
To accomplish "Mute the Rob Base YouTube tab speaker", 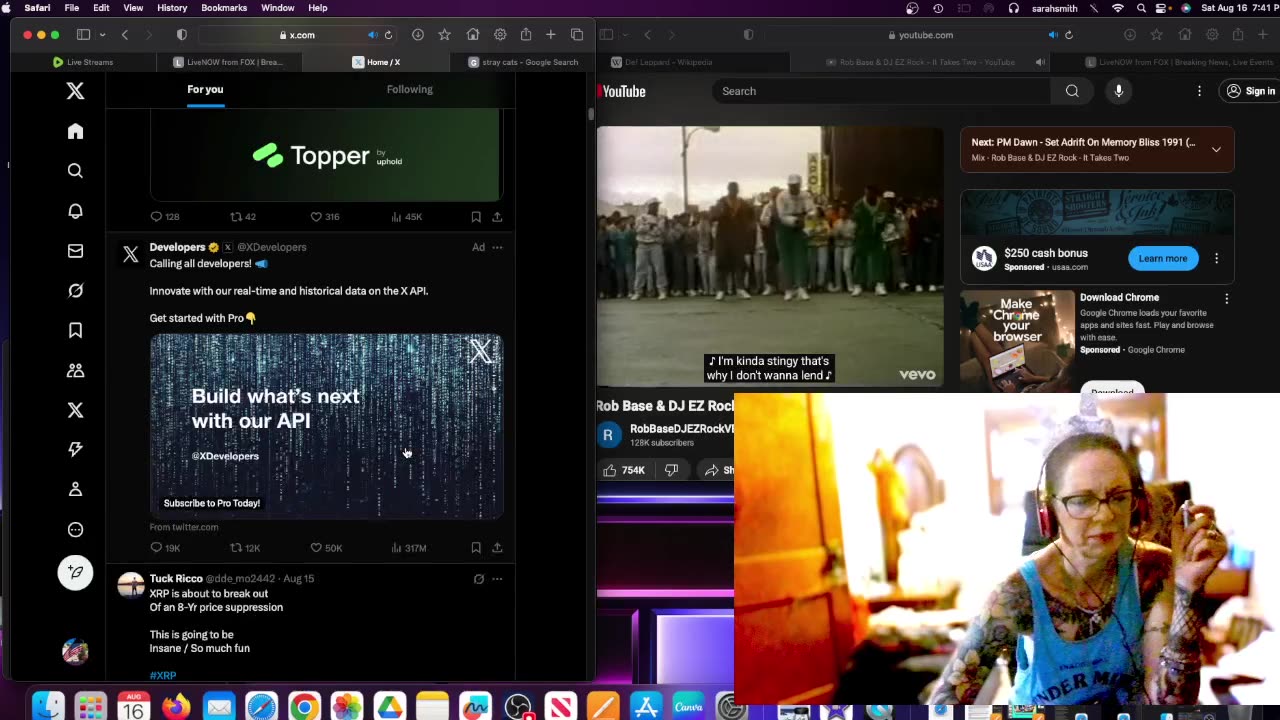I will click(1040, 62).
